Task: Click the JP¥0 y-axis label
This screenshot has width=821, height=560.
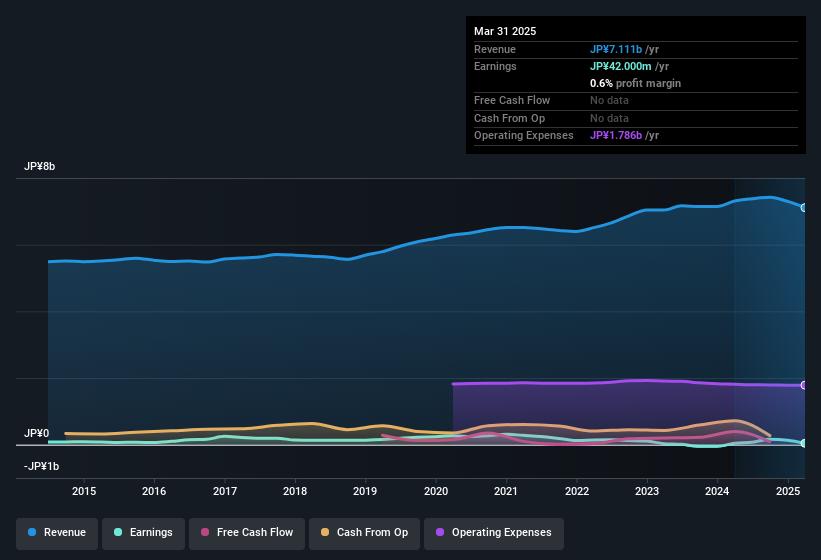Action: (37, 433)
